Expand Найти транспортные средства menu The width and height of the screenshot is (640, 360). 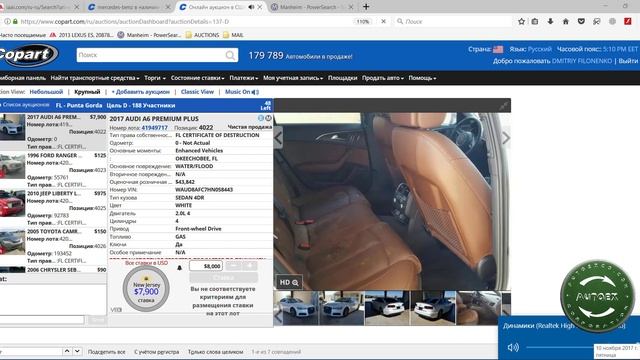(x=95, y=78)
